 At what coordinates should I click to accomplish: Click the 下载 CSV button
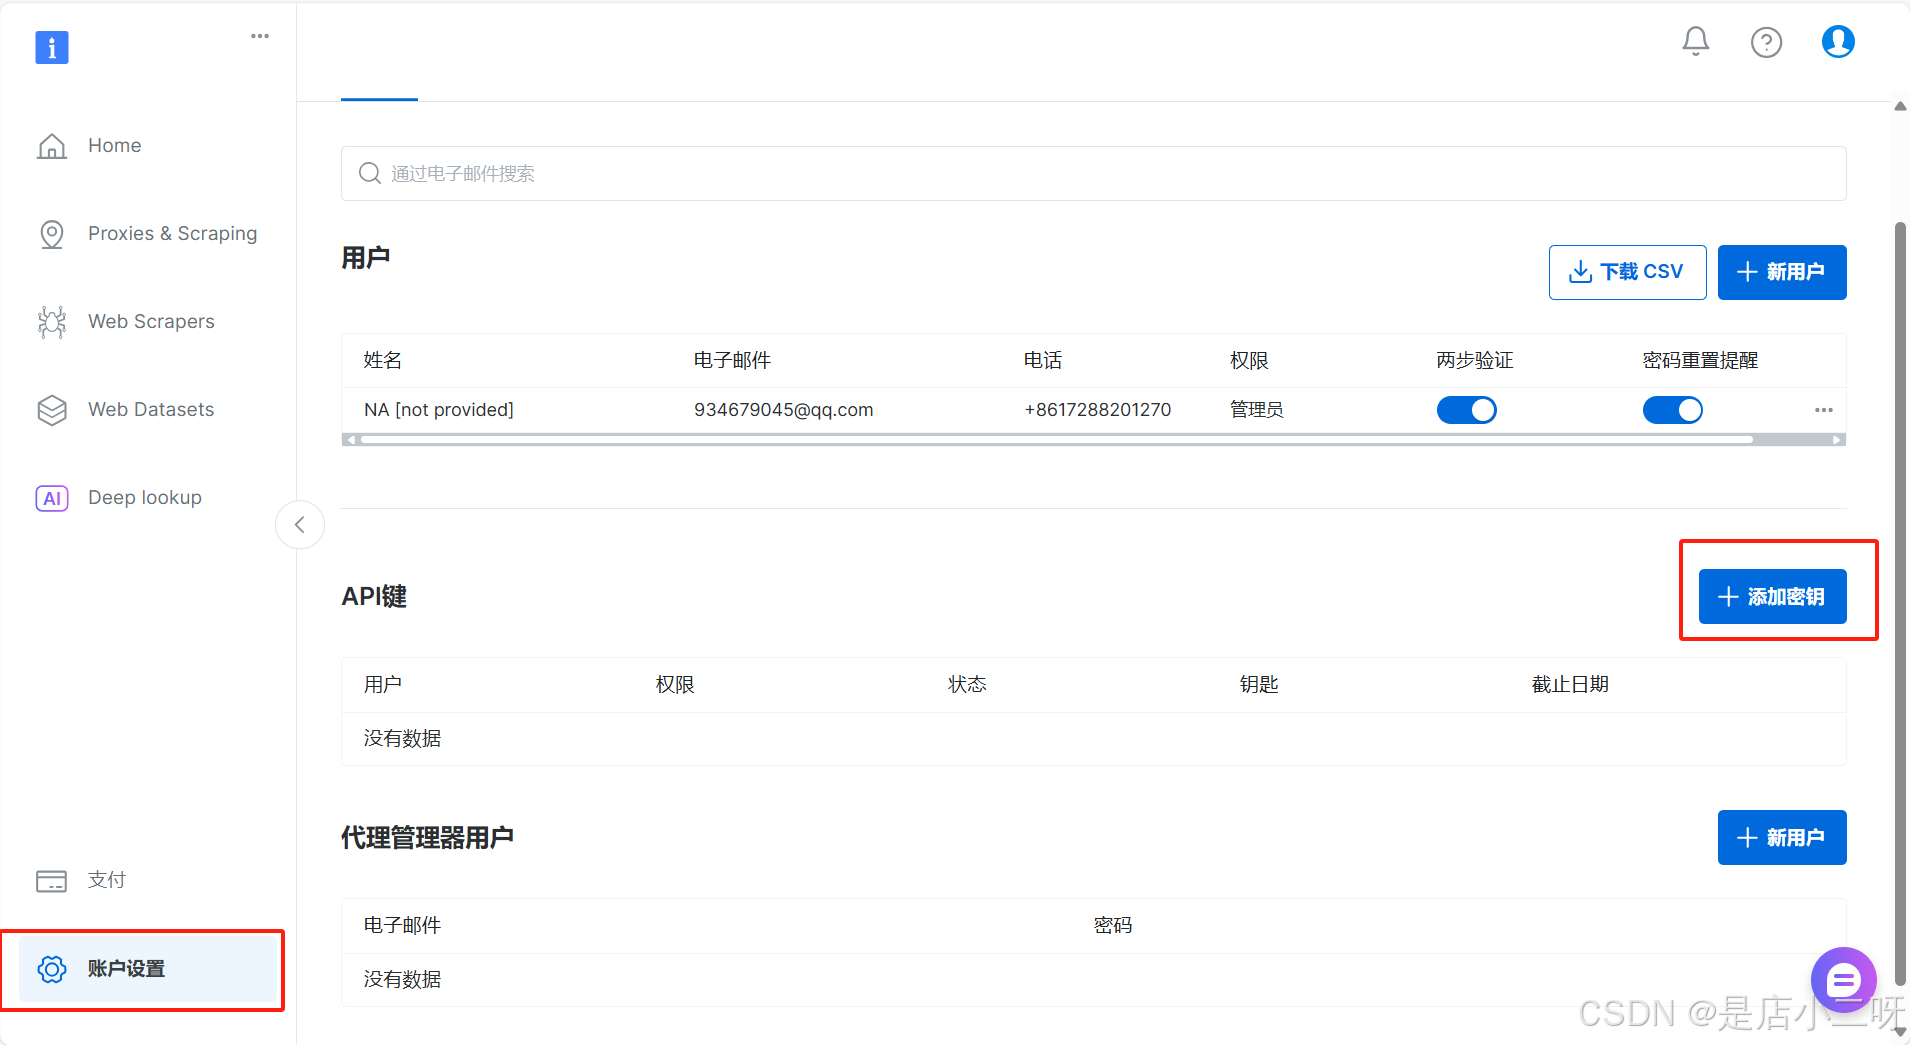pyautogui.click(x=1627, y=272)
